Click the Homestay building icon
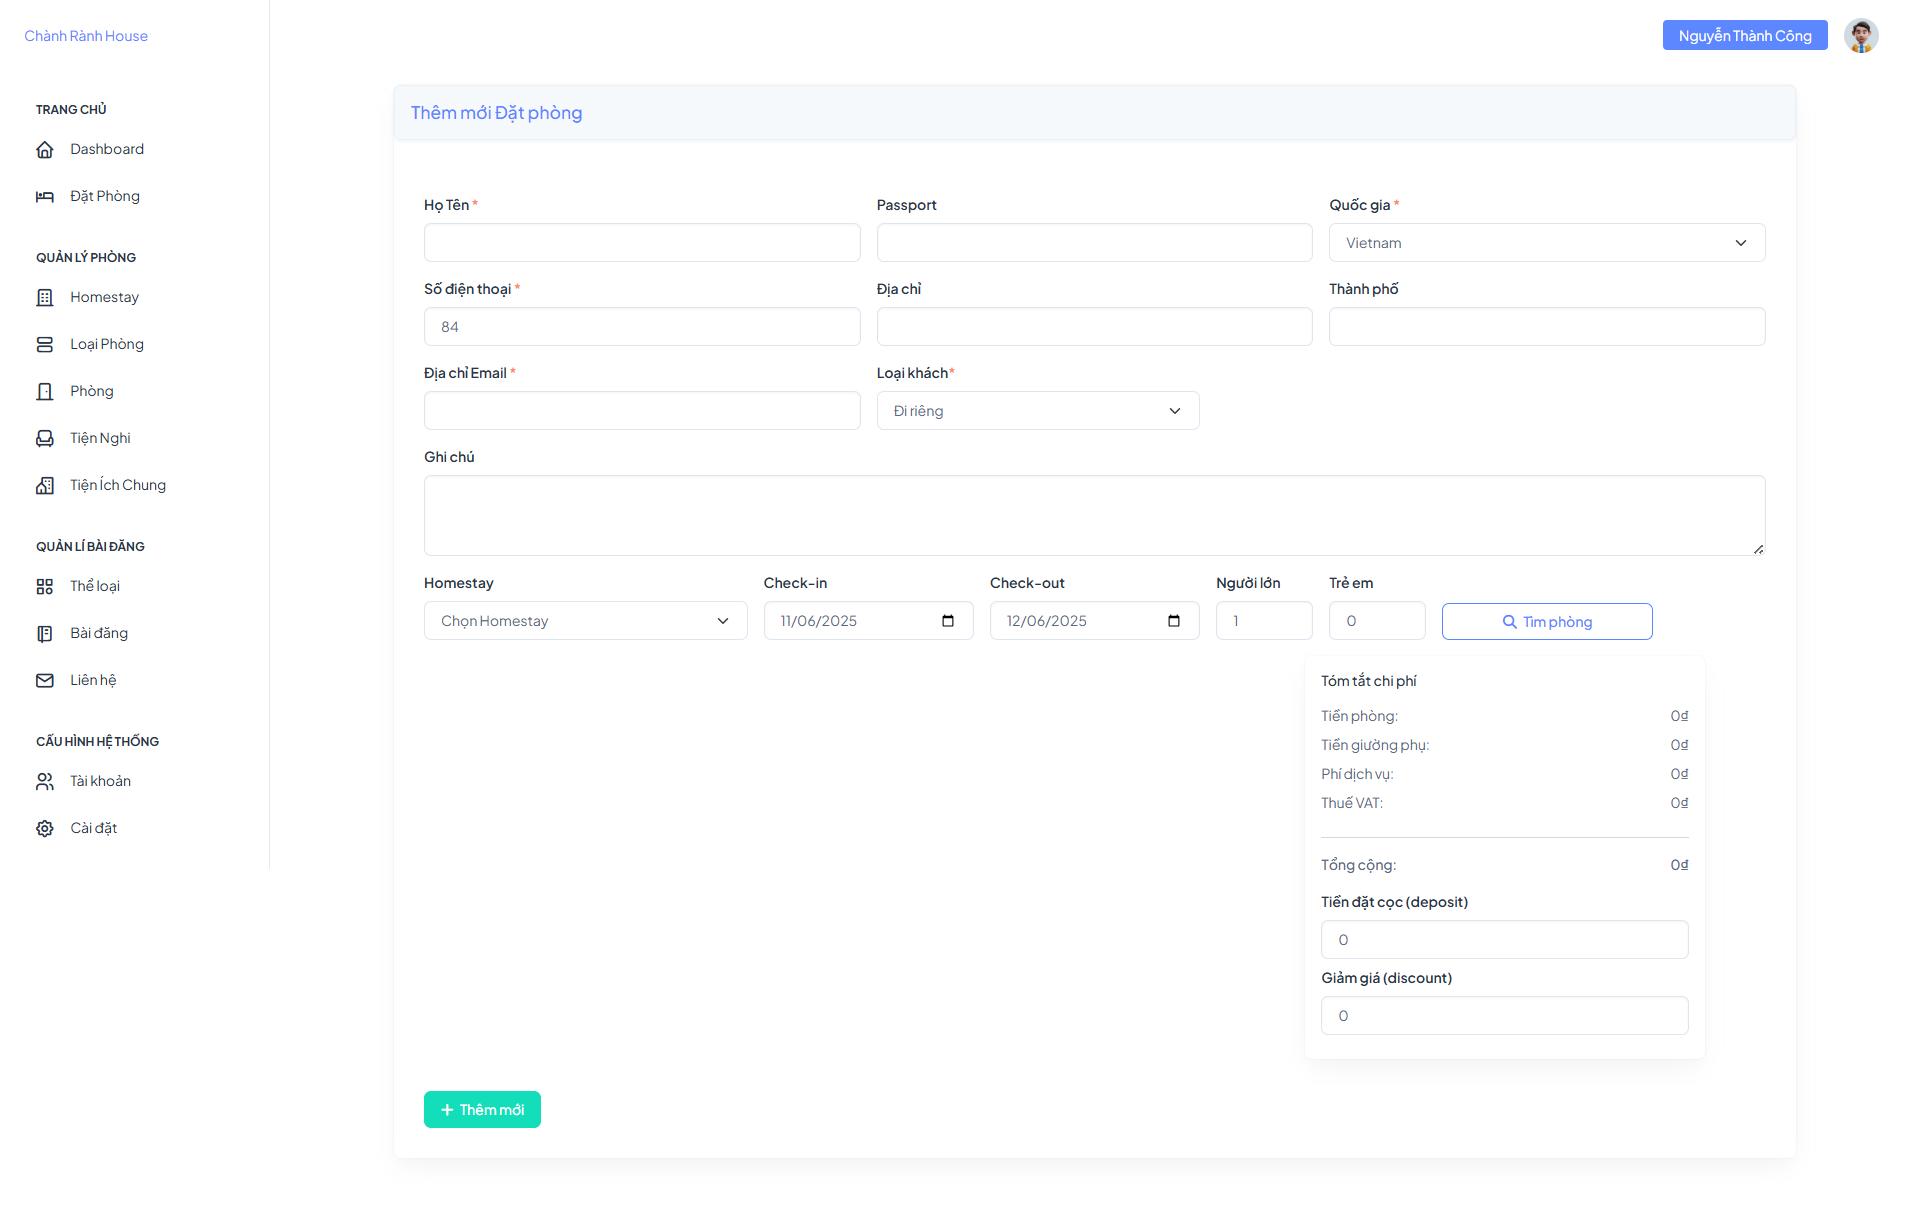The image size is (1920, 1212). tap(45, 298)
